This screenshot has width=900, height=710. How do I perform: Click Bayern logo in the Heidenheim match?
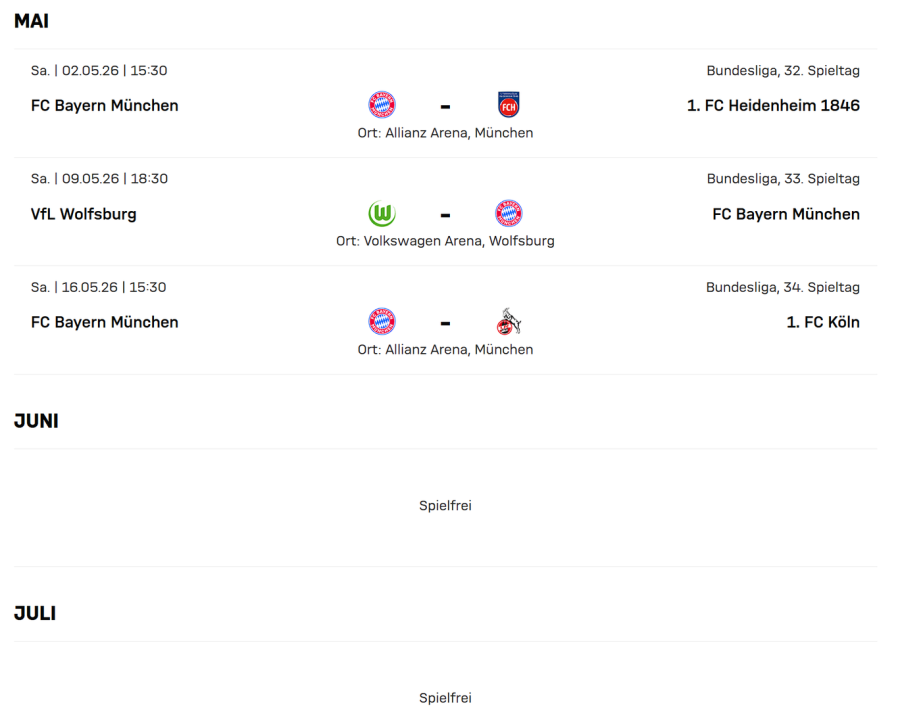(382, 105)
